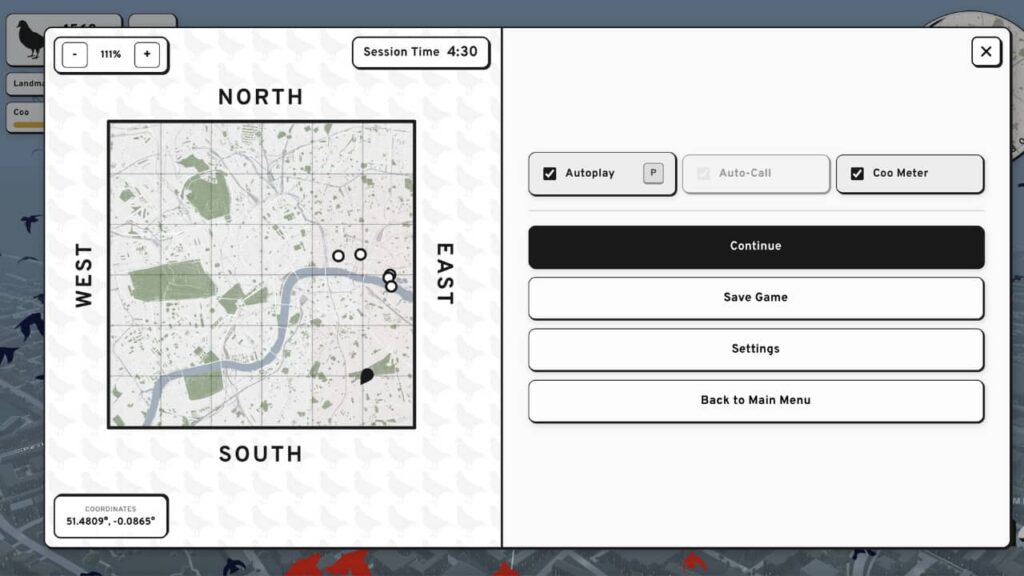The width and height of the screenshot is (1024, 576).
Task: Choose Back to Main Menu
Action: (x=756, y=400)
